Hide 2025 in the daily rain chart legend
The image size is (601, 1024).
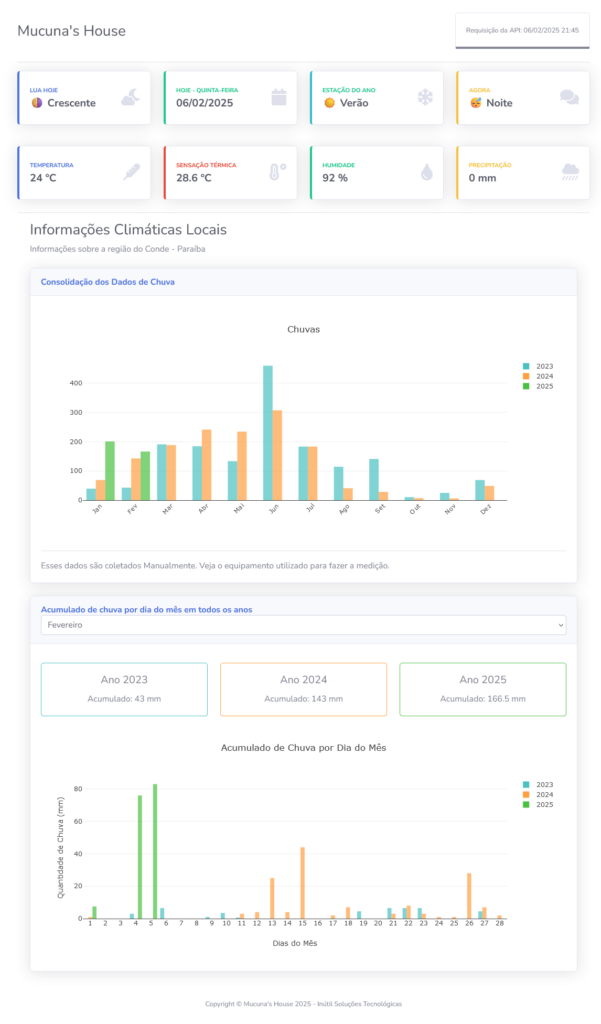tap(538, 804)
